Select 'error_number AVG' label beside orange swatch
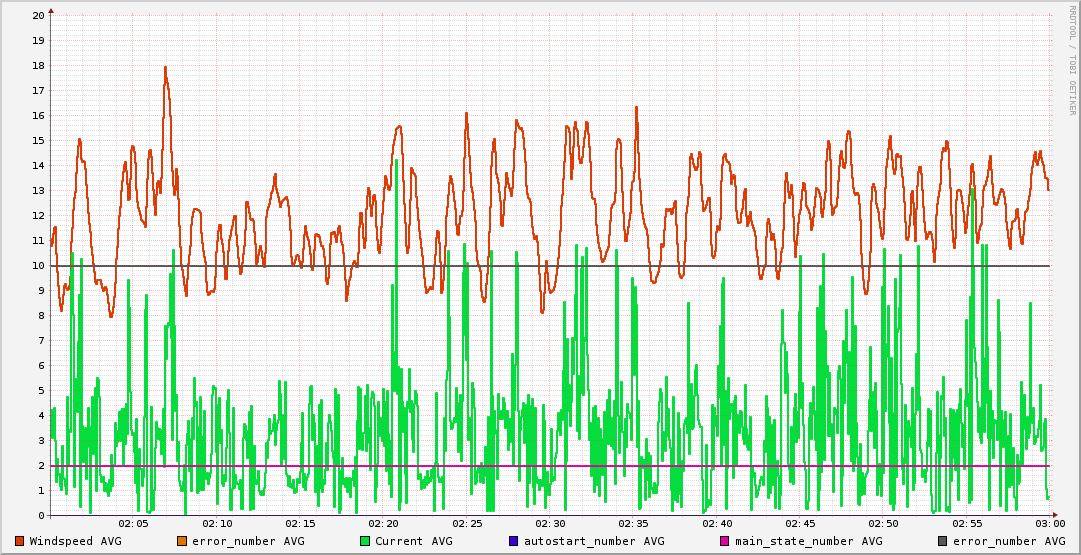Viewport: 1081px width, 555px height. click(248, 541)
